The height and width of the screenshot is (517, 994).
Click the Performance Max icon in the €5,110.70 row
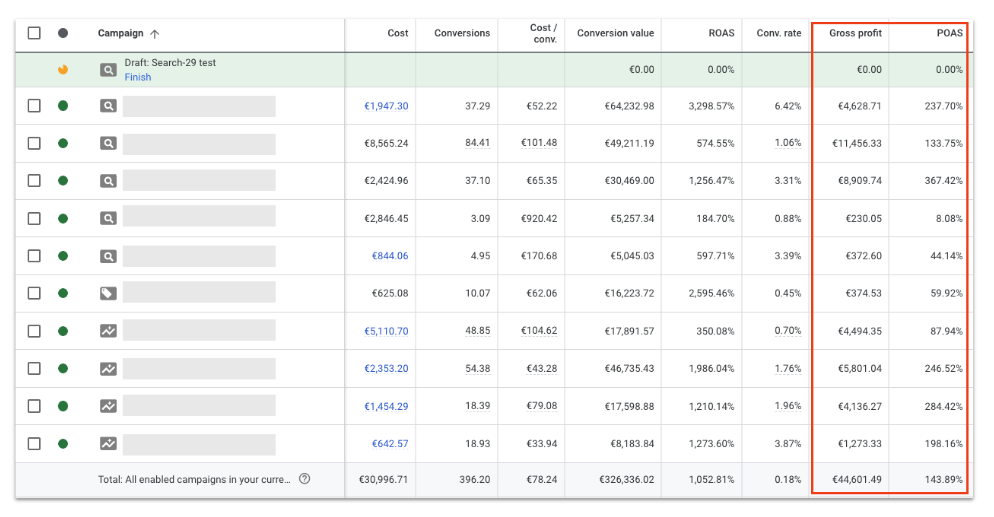click(x=108, y=331)
